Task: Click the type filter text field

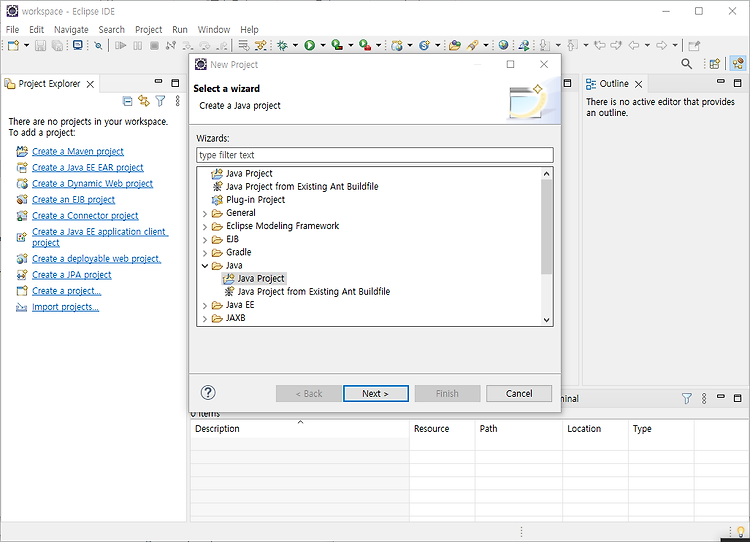Action: click(x=375, y=155)
